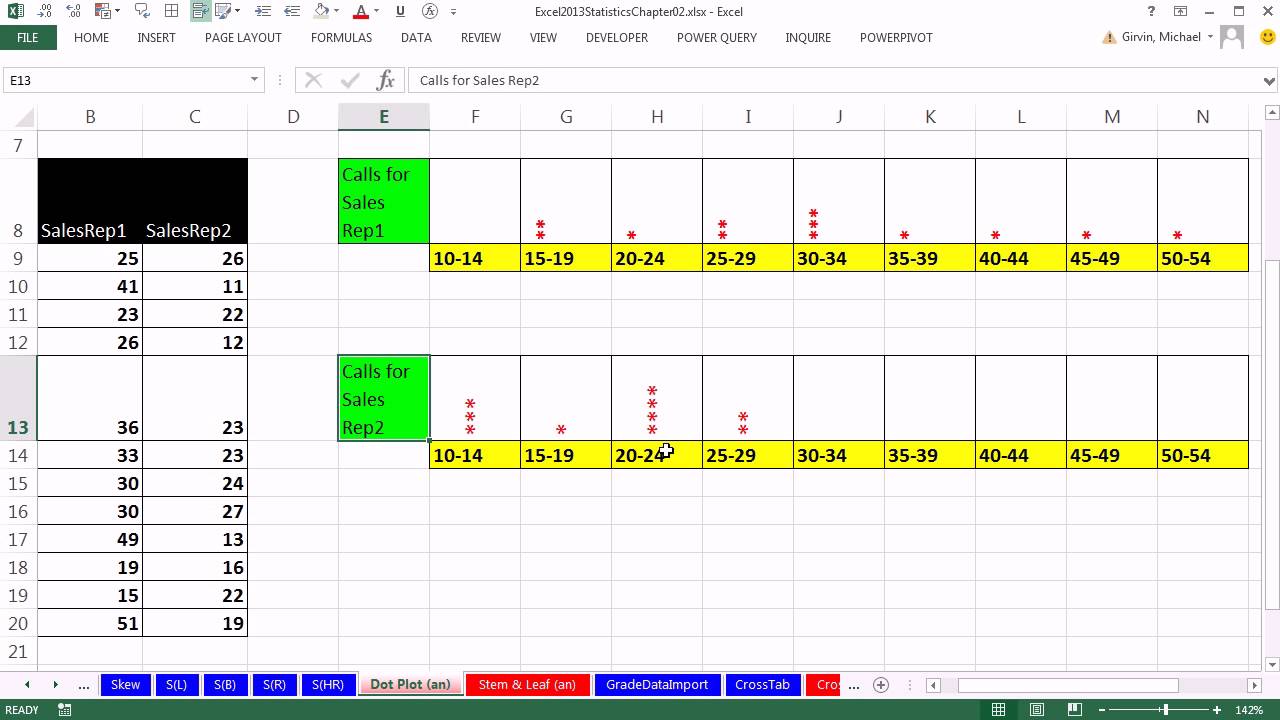Click the zoom in plus button
The height and width of the screenshot is (720, 1280).
1217,710
